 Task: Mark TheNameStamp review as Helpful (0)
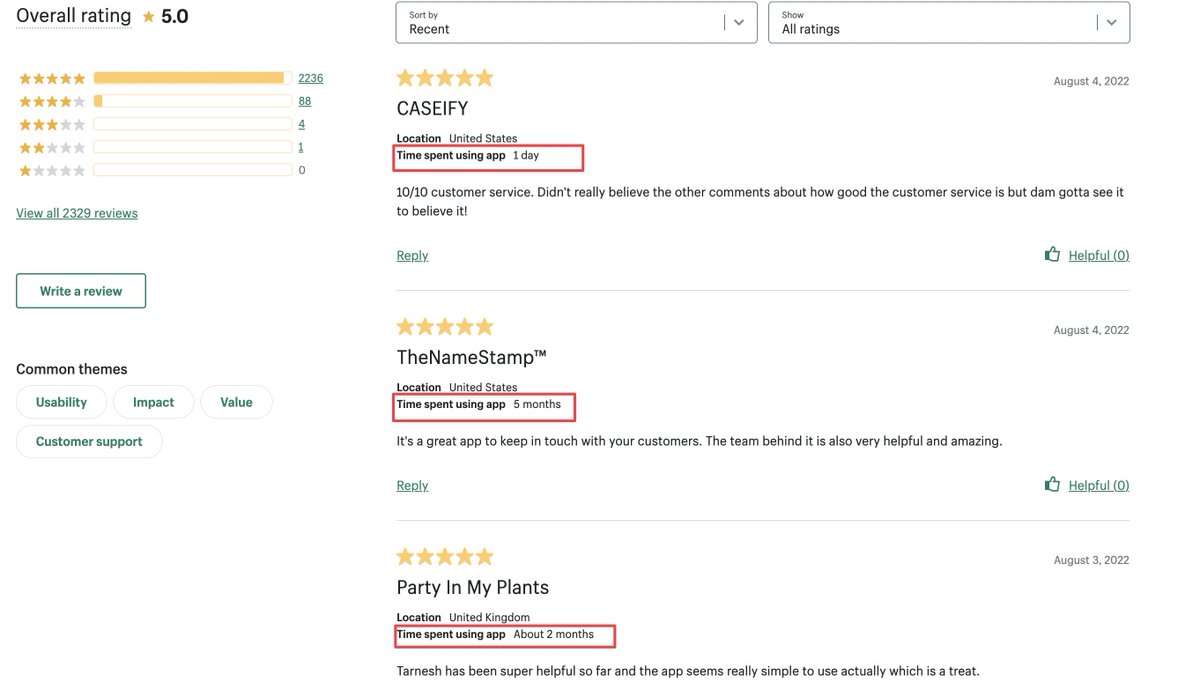pyautogui.click(x=1099, y=485)
